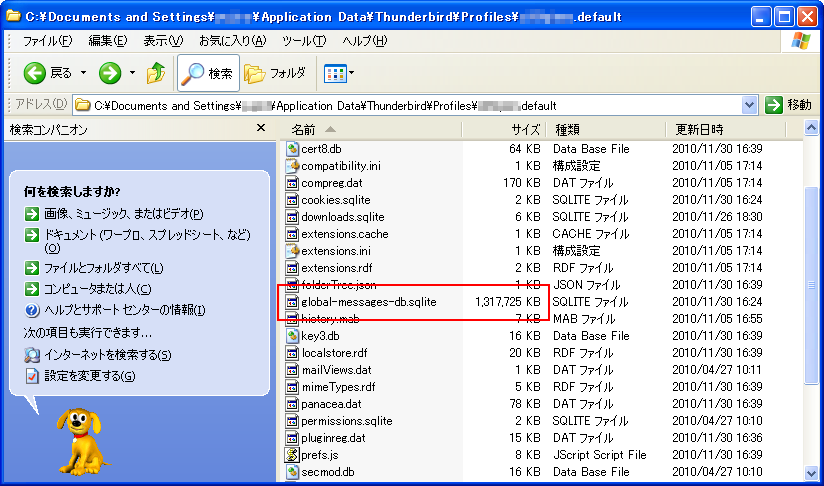Select the extensions.cache file icon
824x486 pixels.
tap(292, 234)
